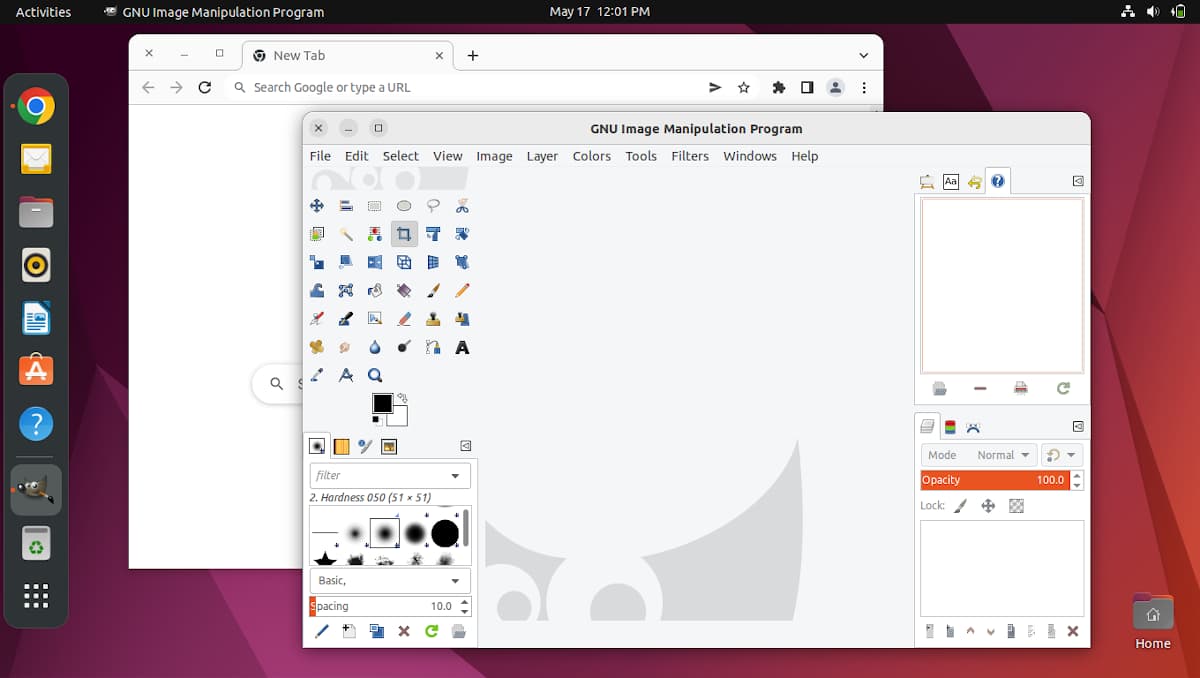The height and width of the screenshot is (678, 1200).
Task: Toggle lock alpha channel
Action: point(1017,506)
